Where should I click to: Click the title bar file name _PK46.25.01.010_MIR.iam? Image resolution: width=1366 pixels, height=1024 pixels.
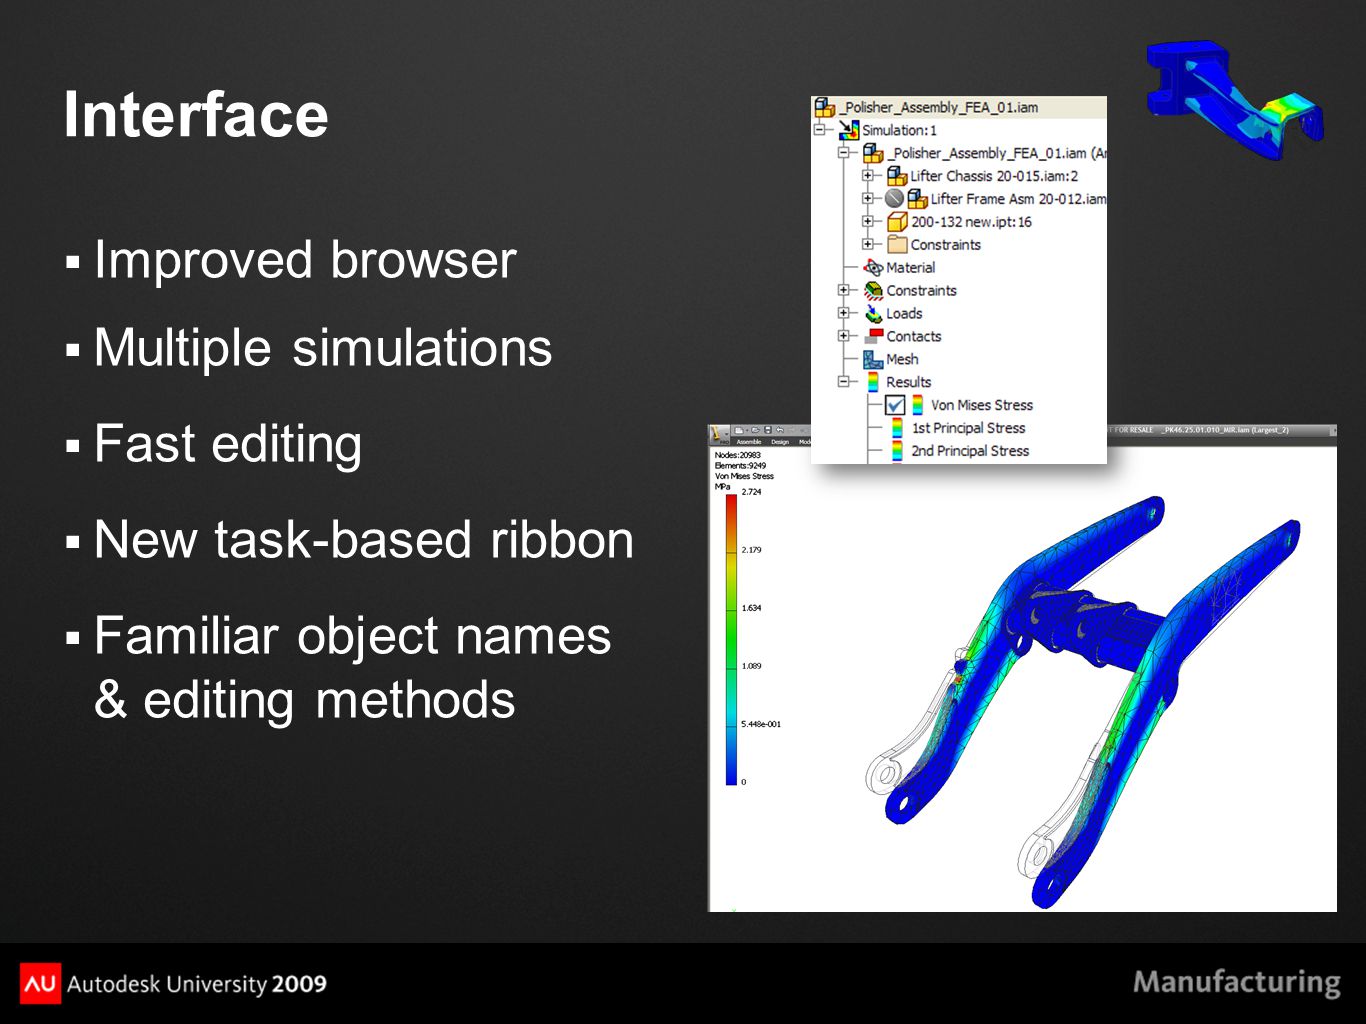click(x=1208, y=430)
